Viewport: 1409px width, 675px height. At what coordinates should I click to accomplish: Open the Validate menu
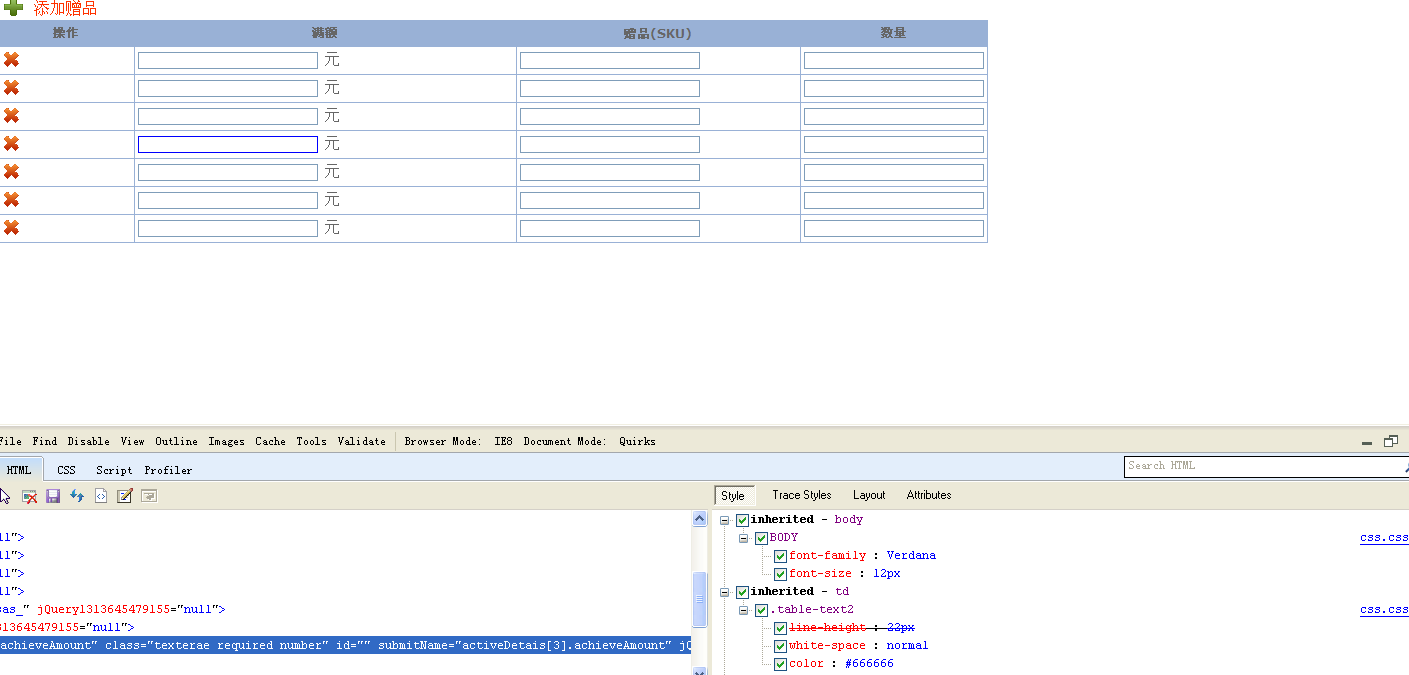361,441
